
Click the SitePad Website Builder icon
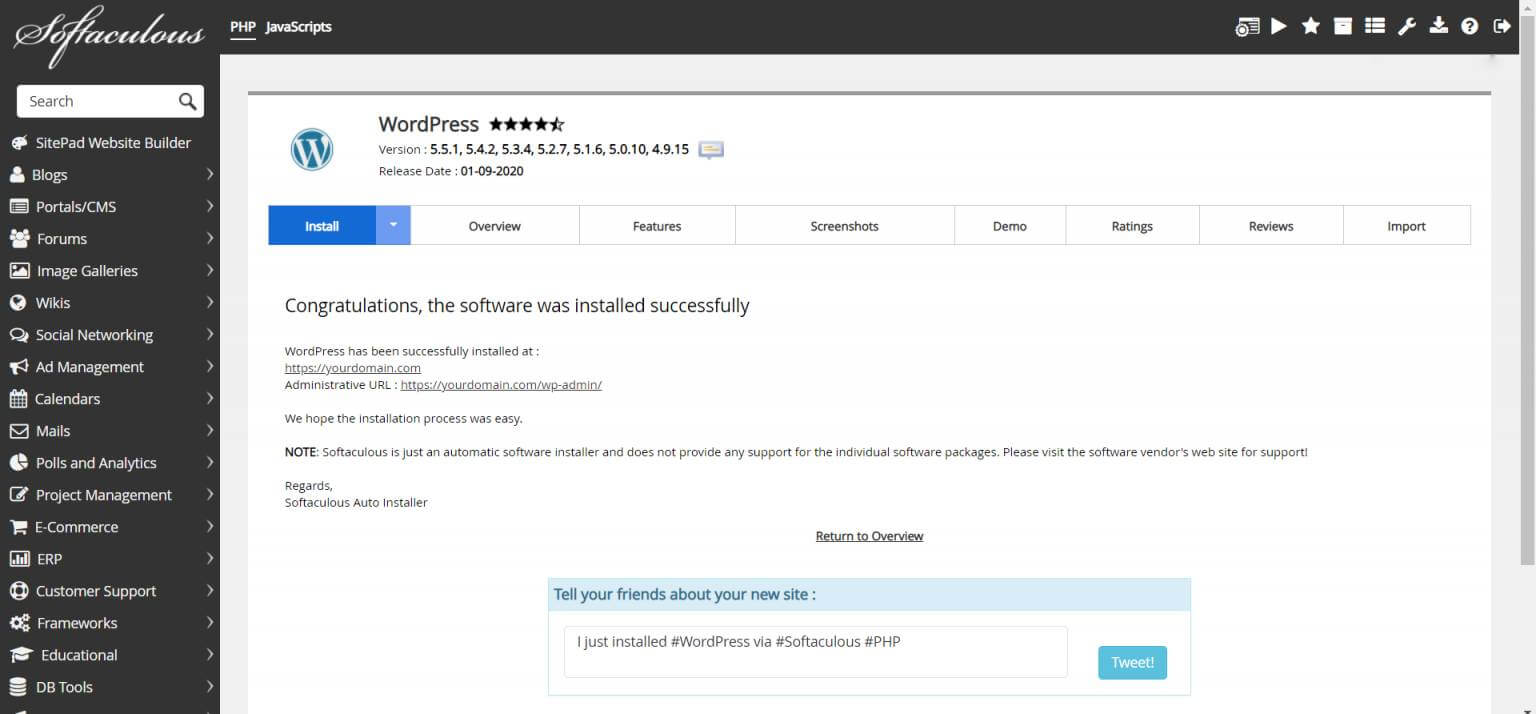point(19,143)
